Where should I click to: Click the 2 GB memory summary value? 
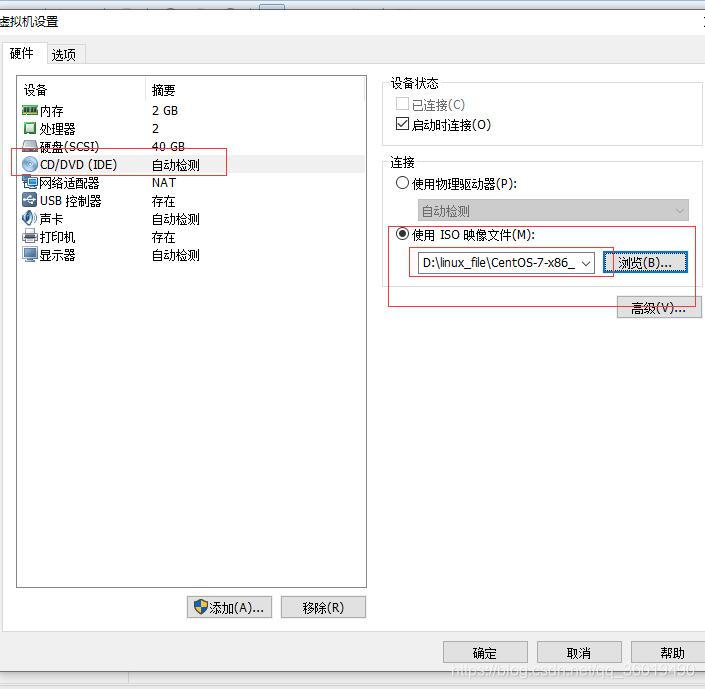[165, 110]
